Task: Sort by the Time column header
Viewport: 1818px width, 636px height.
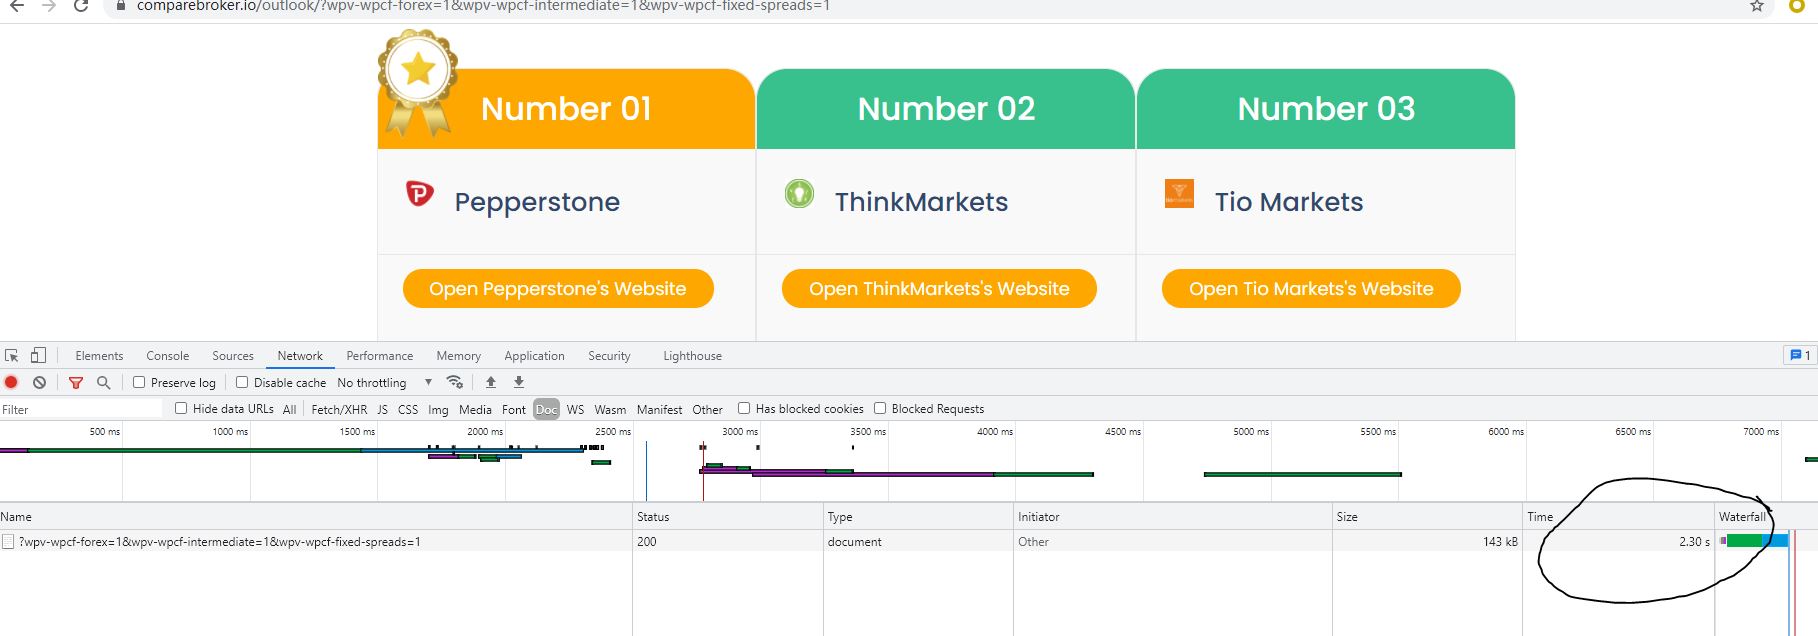Action: pos(1618,516)
